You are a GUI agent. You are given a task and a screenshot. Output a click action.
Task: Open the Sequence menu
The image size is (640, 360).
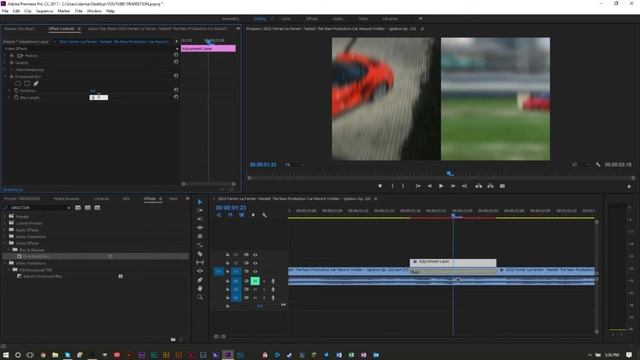[44, 11]
